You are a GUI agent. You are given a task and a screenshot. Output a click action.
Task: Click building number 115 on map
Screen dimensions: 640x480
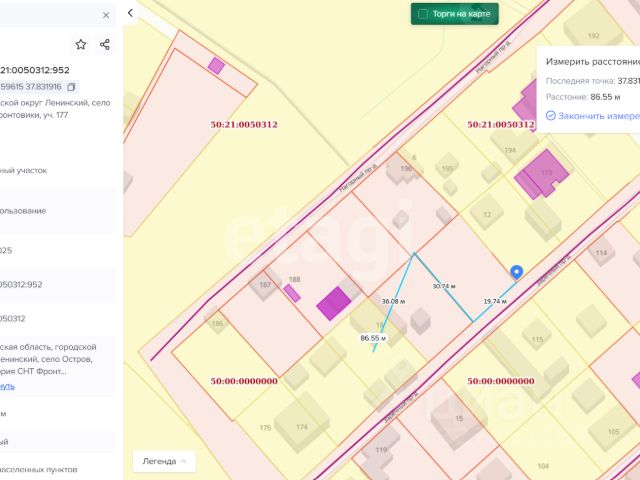coord(537,339)
